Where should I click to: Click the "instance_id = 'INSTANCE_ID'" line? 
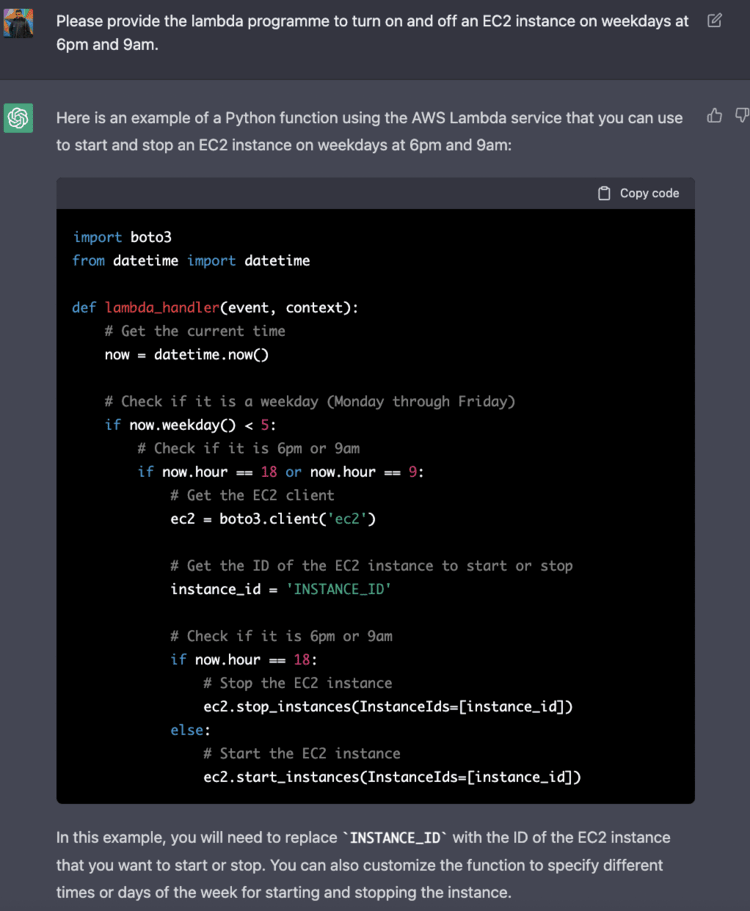[x=281, y=589]
